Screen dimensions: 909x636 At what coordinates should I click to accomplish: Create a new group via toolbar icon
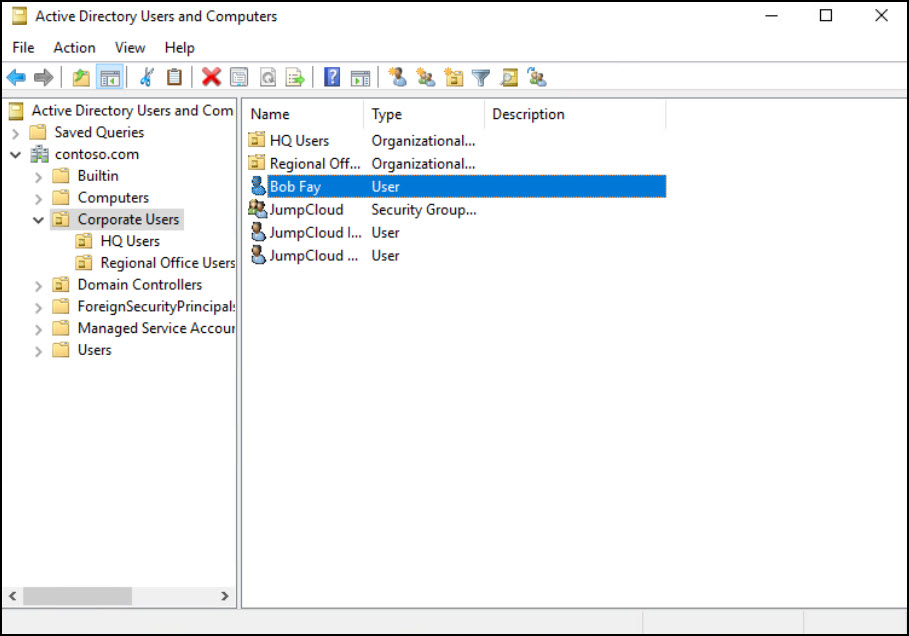click(425, 77)
